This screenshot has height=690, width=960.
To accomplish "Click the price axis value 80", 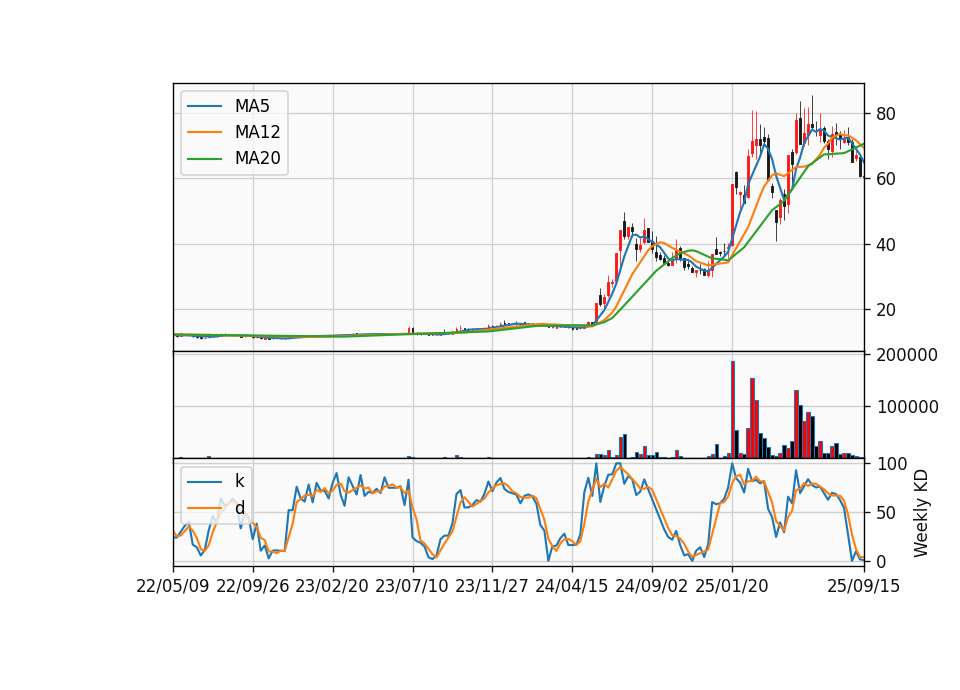I will (886, 114).
